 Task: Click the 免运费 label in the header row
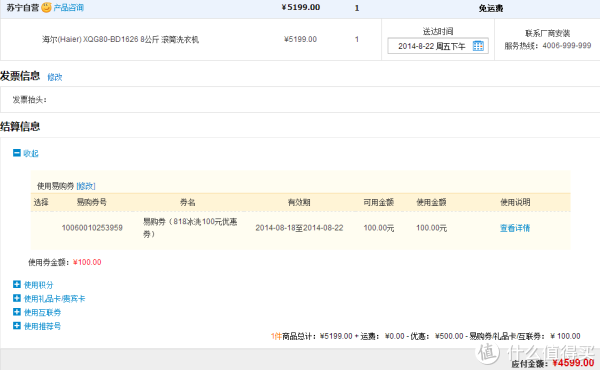click(x=491, y=8)
